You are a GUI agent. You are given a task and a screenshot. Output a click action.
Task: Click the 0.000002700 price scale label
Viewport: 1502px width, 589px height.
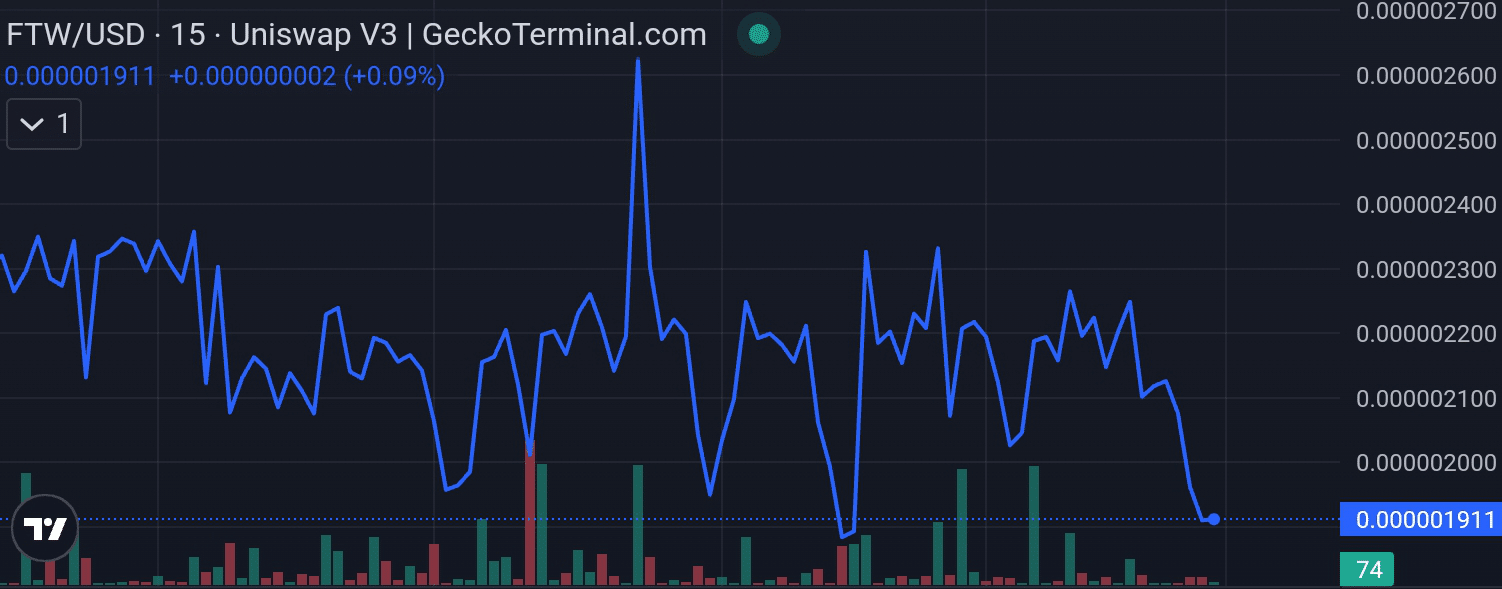point(1424,12)
